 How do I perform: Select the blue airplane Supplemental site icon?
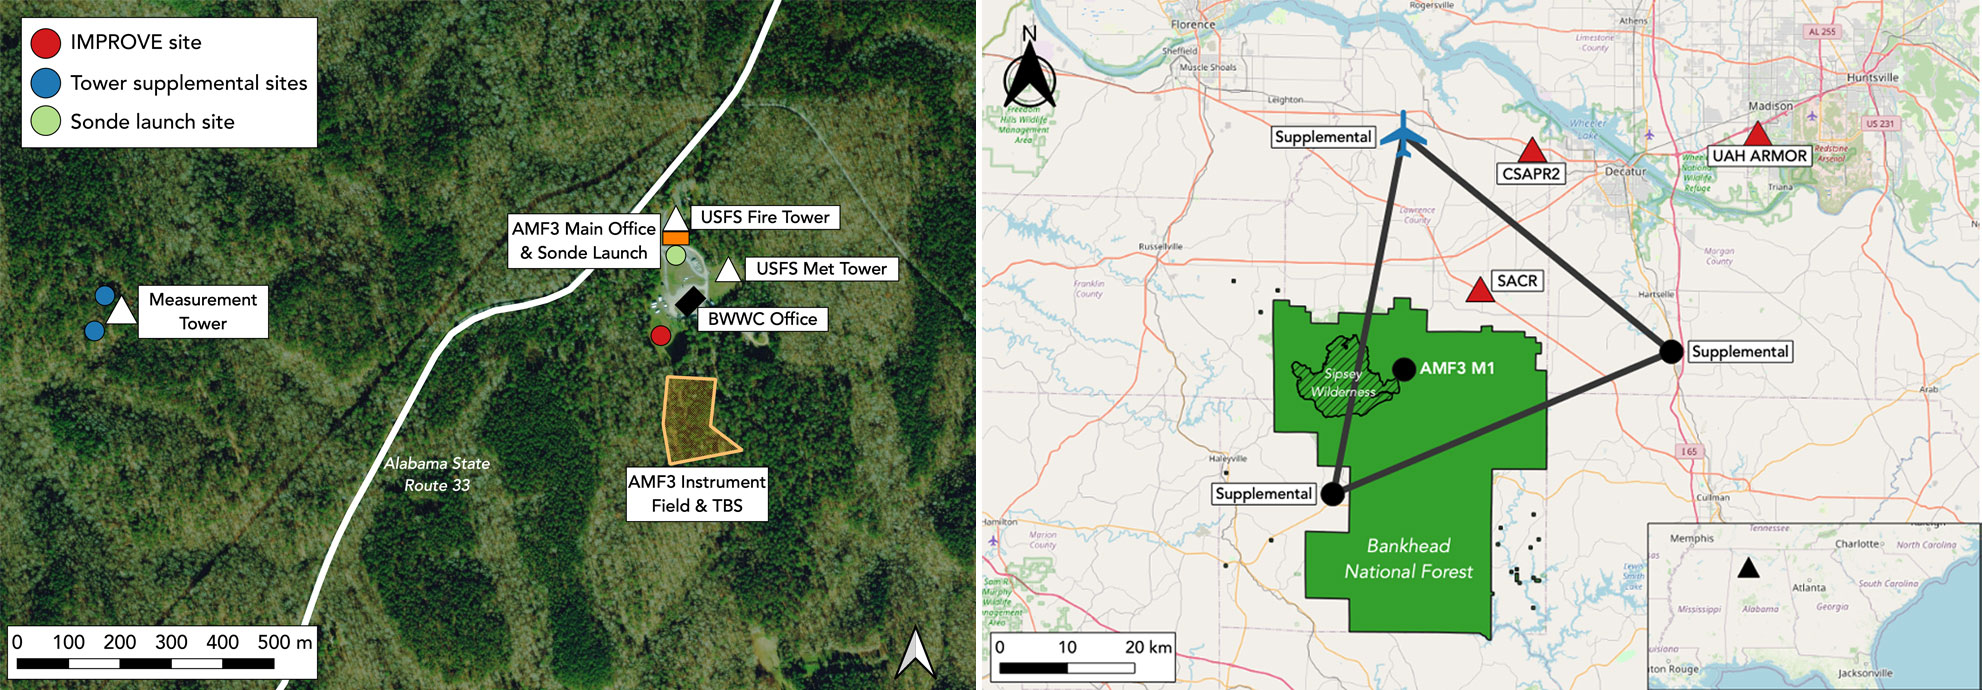coord(1405,135)
